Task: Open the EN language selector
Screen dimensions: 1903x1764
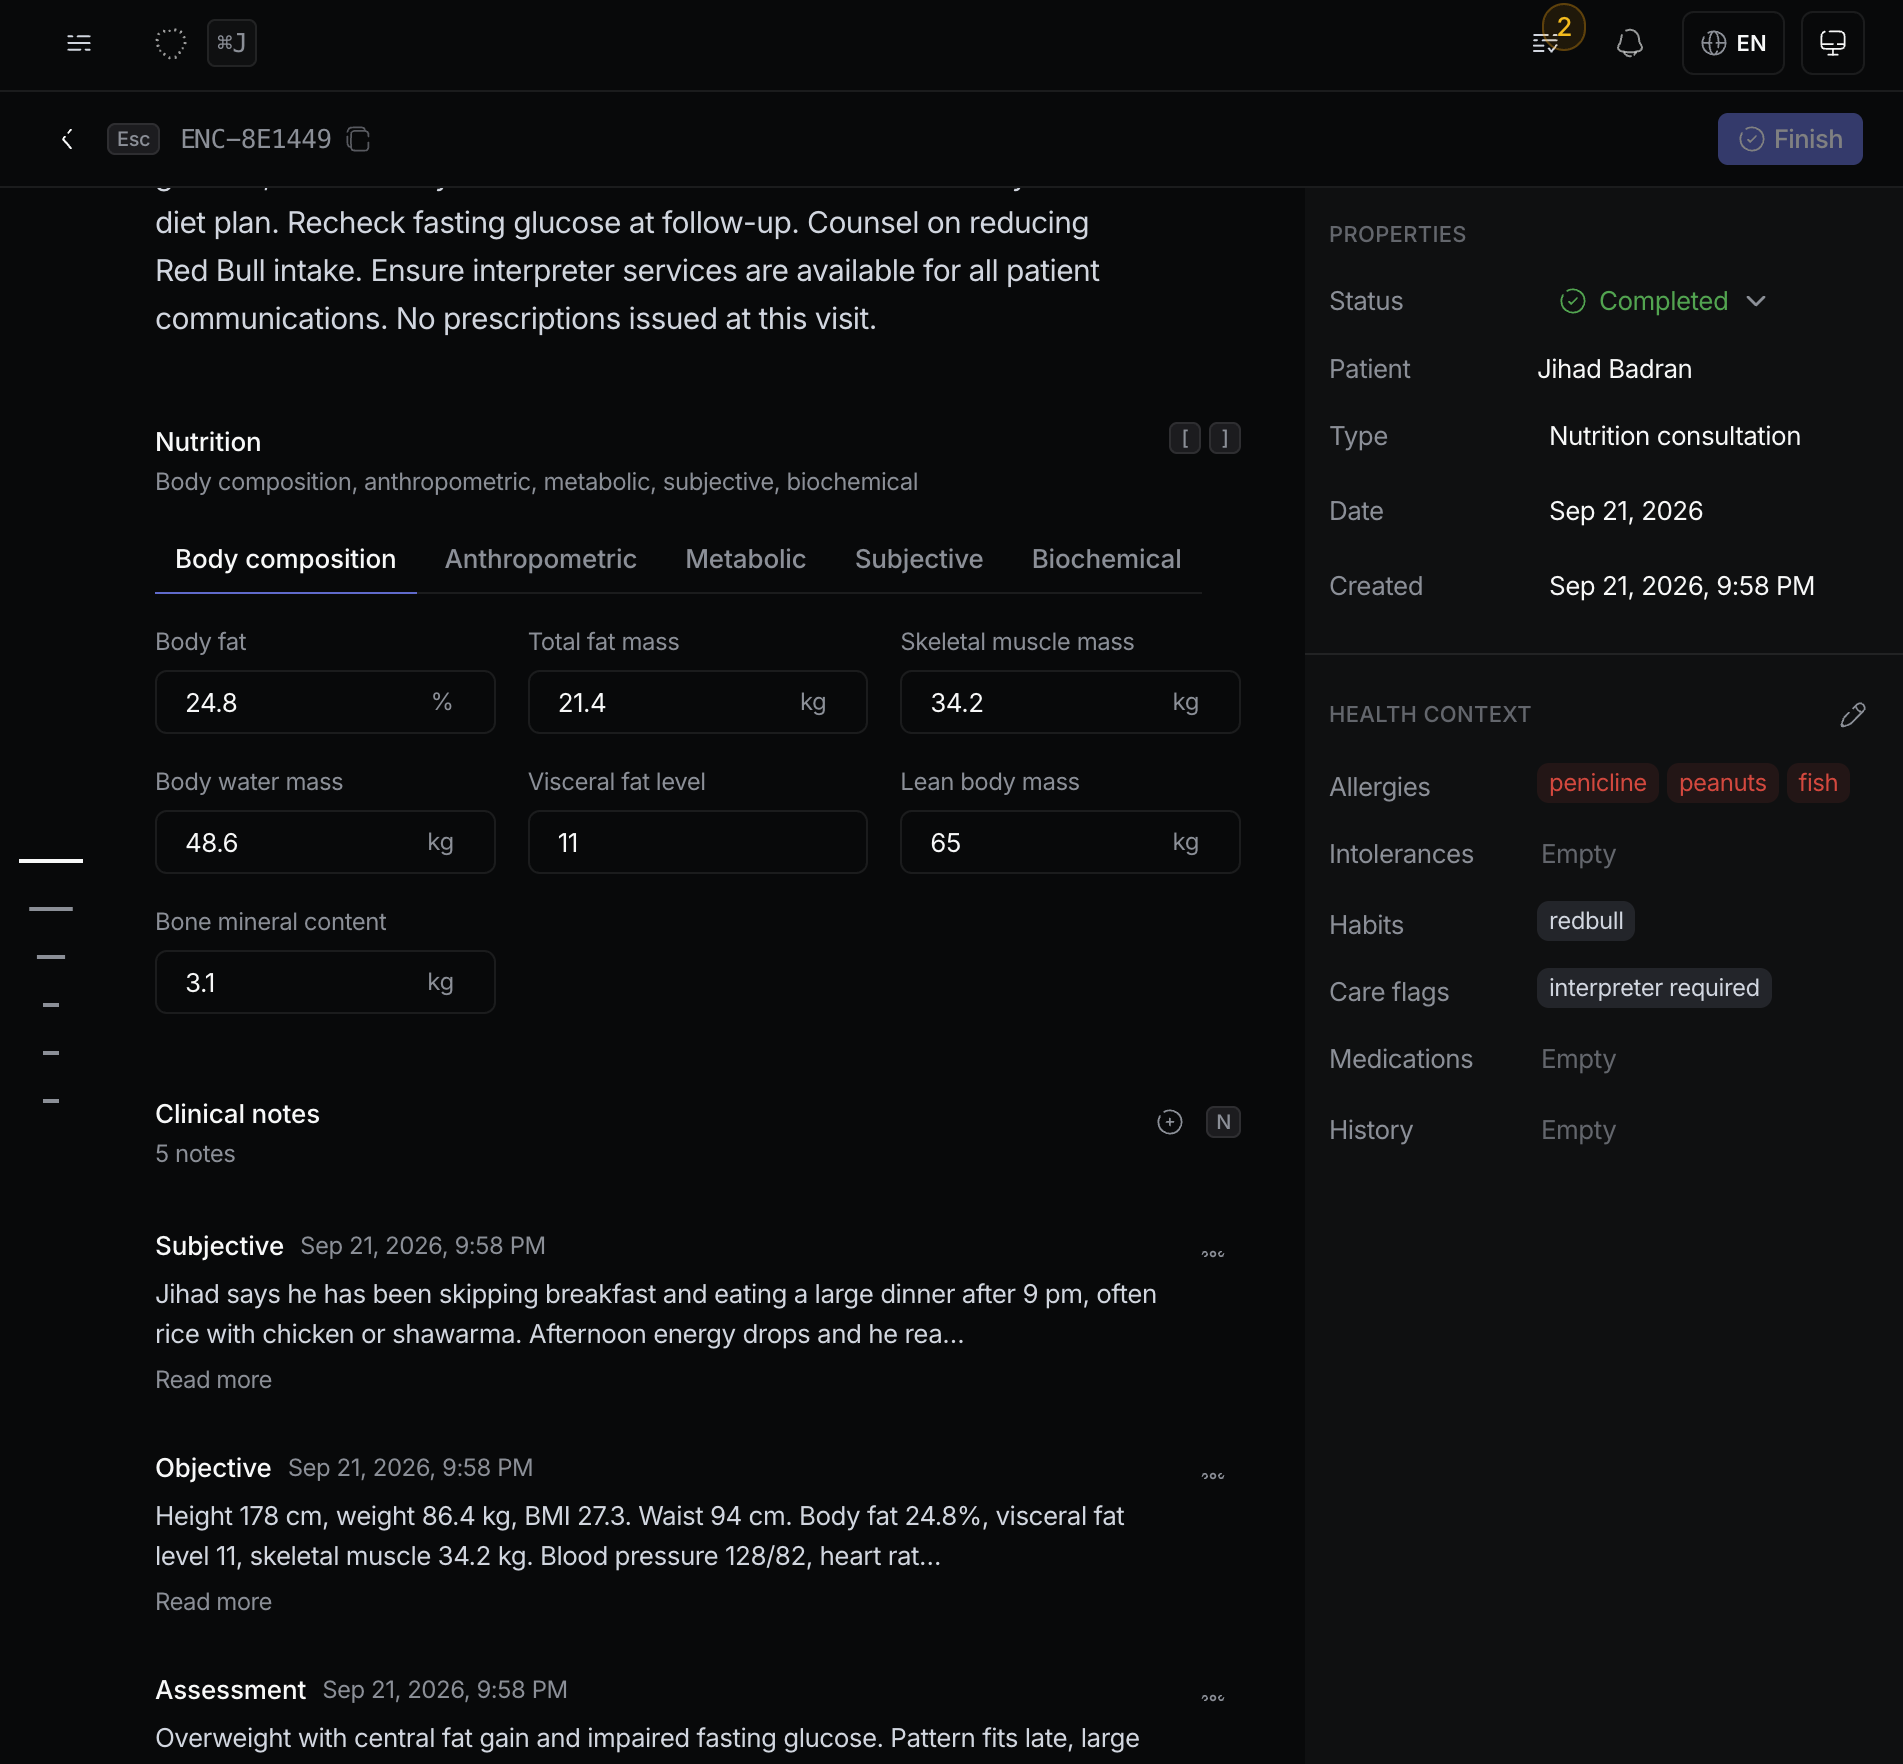Action: point(1733,43)
